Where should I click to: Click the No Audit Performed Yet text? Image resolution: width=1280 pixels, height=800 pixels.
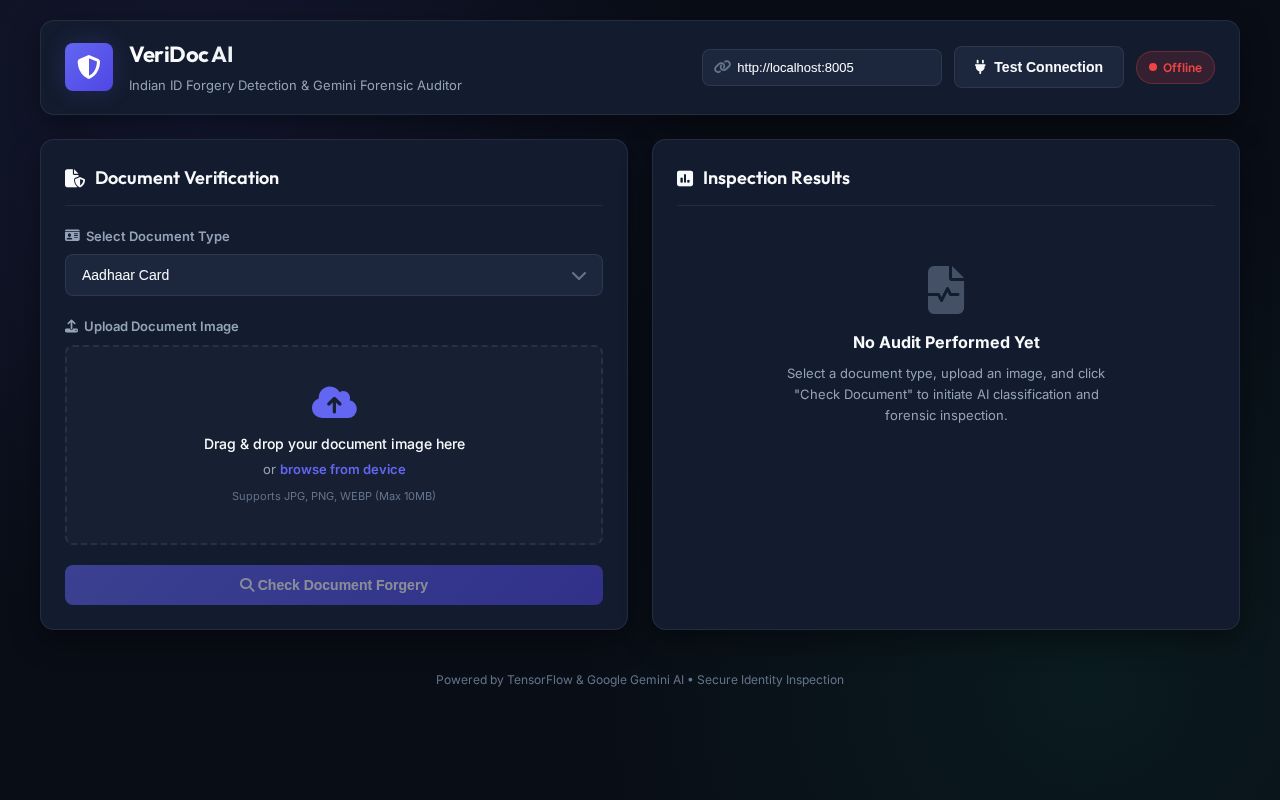pyautogui.click(x=946, y=342)
